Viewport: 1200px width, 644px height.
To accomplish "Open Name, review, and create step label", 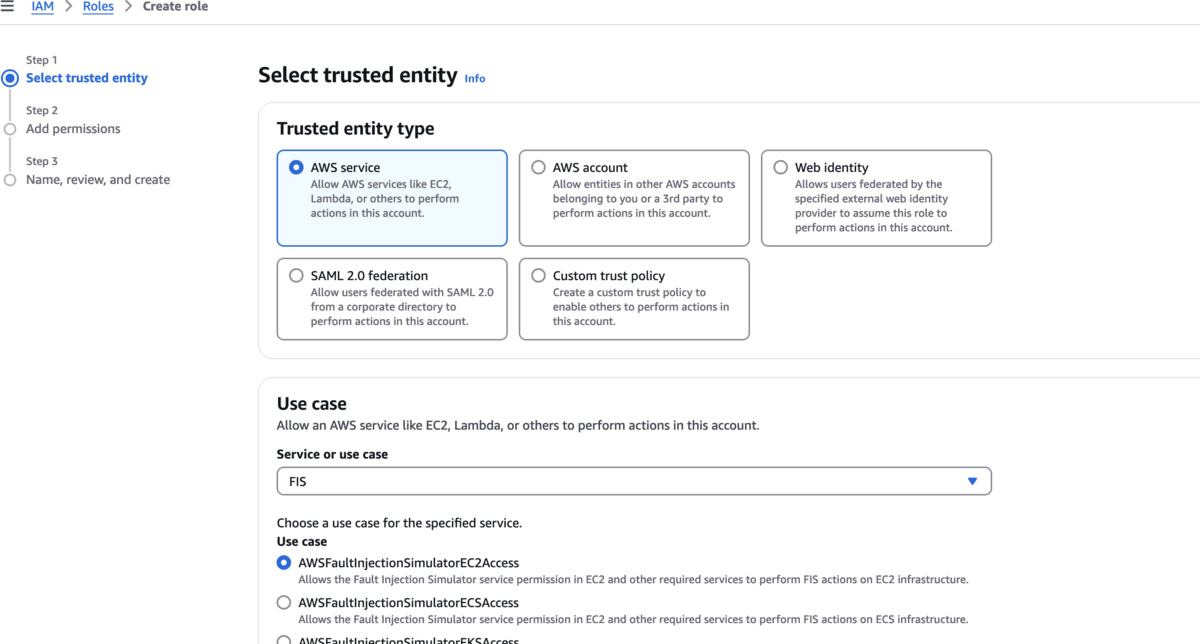I will click(x=98, y=180).
